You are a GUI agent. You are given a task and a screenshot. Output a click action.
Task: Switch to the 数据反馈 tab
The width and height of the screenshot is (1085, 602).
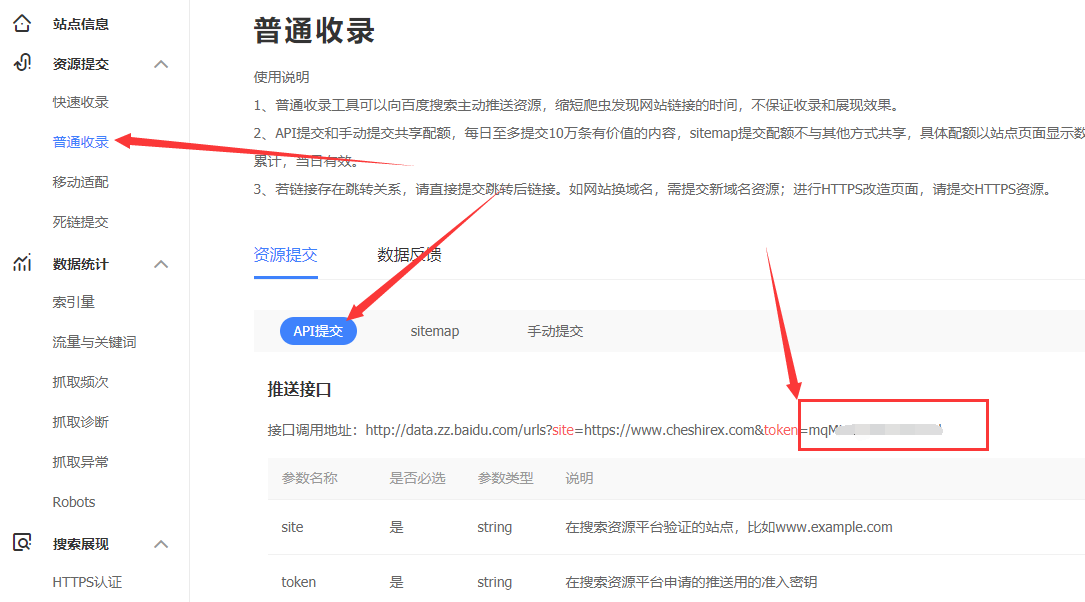point(410,255)
